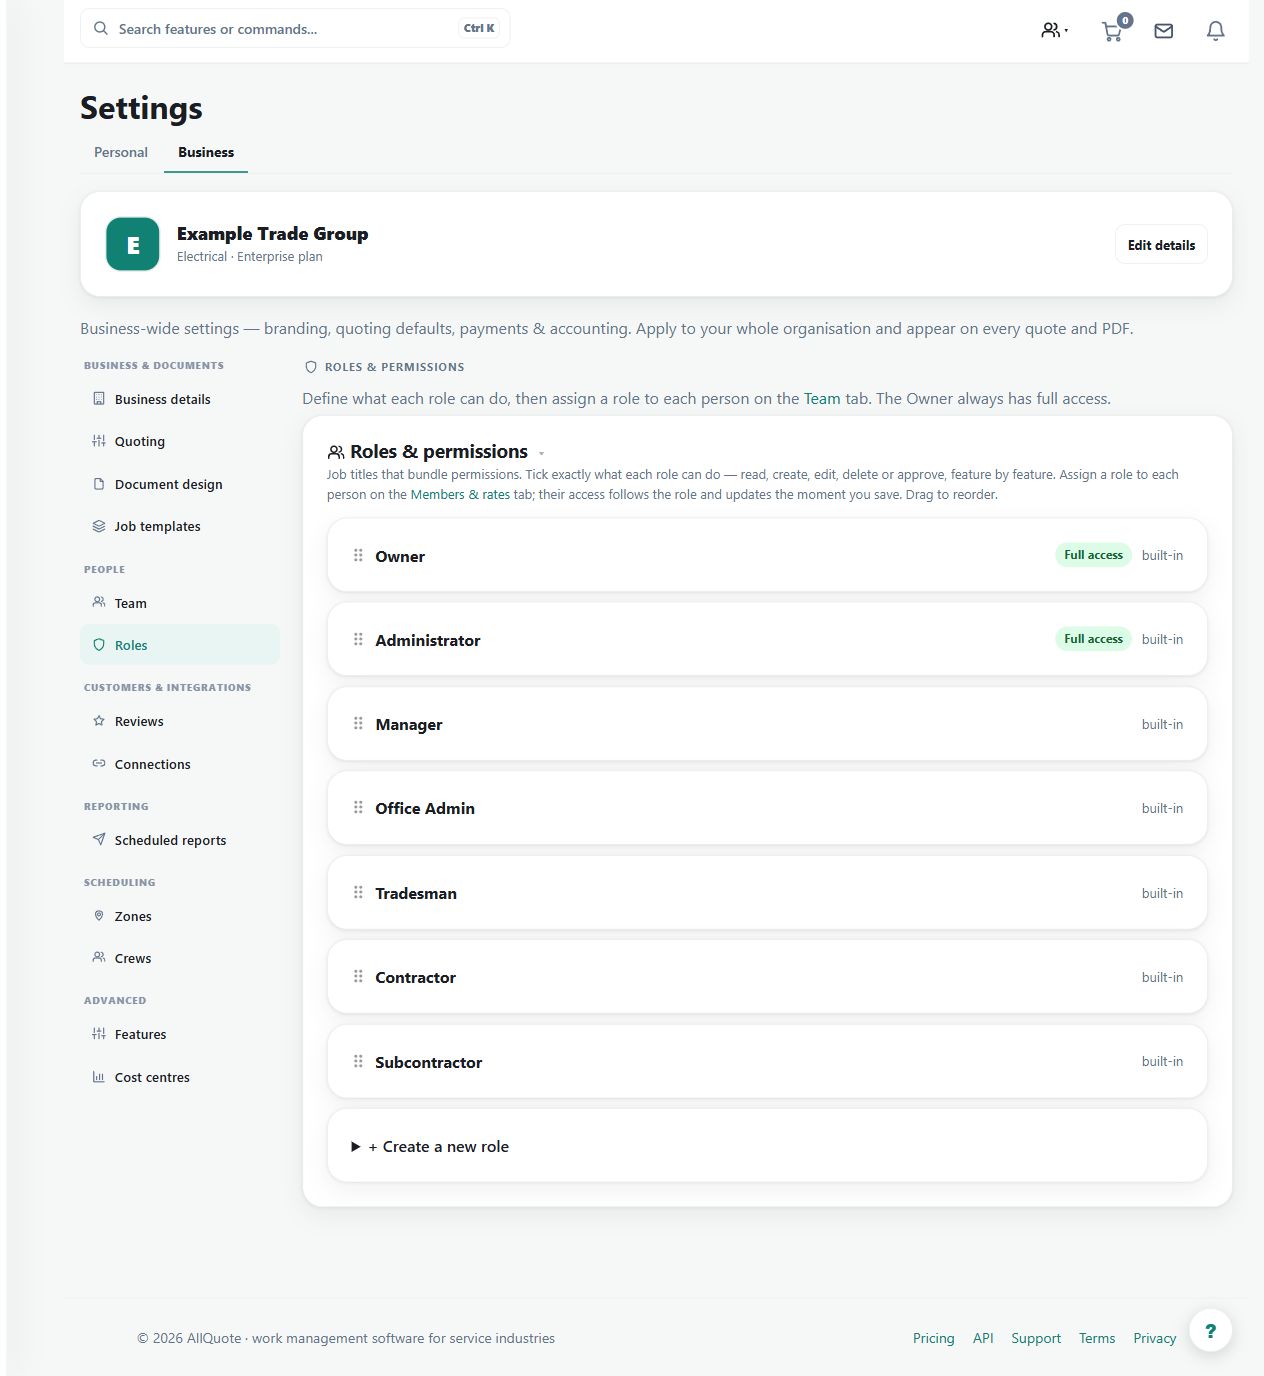Click the Crews people icon

[99, 957]
